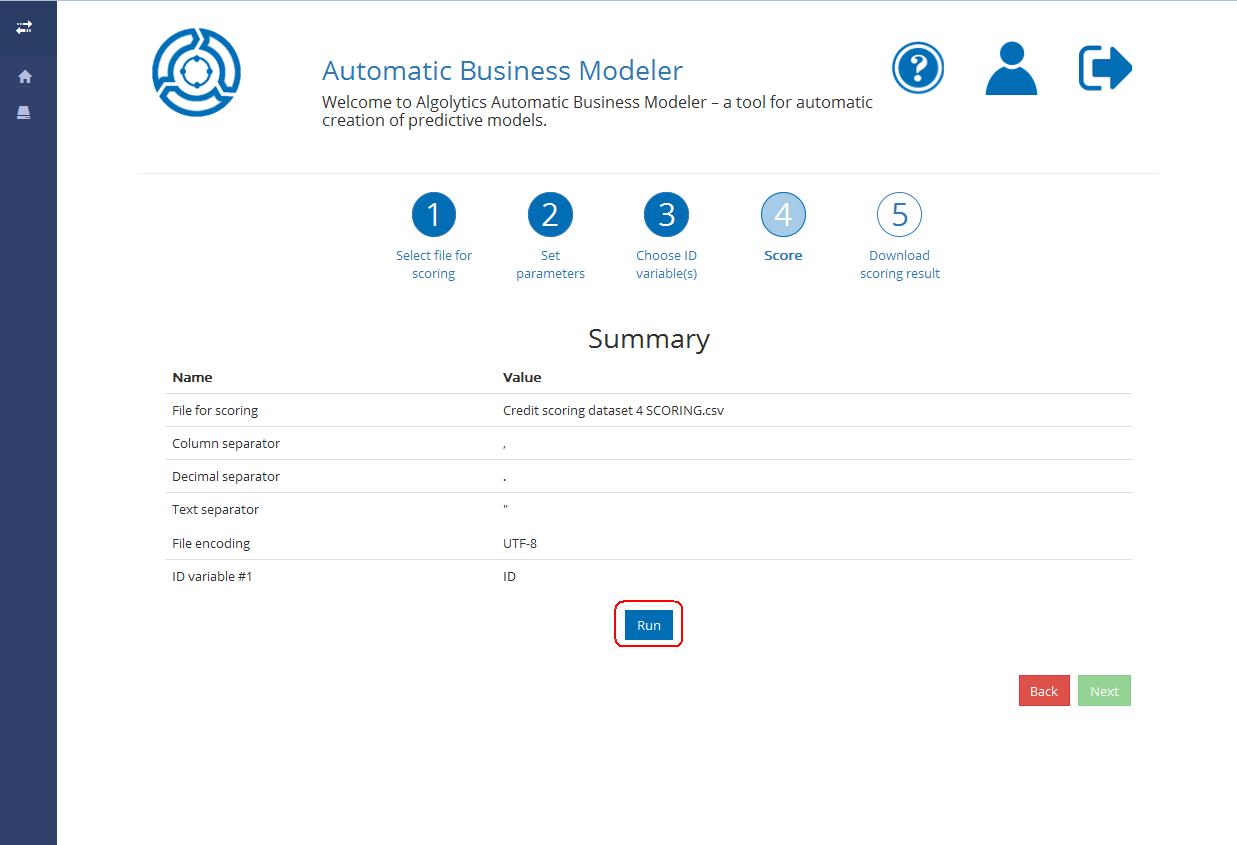Click 'Download scoring result' step label

(899, 264)
